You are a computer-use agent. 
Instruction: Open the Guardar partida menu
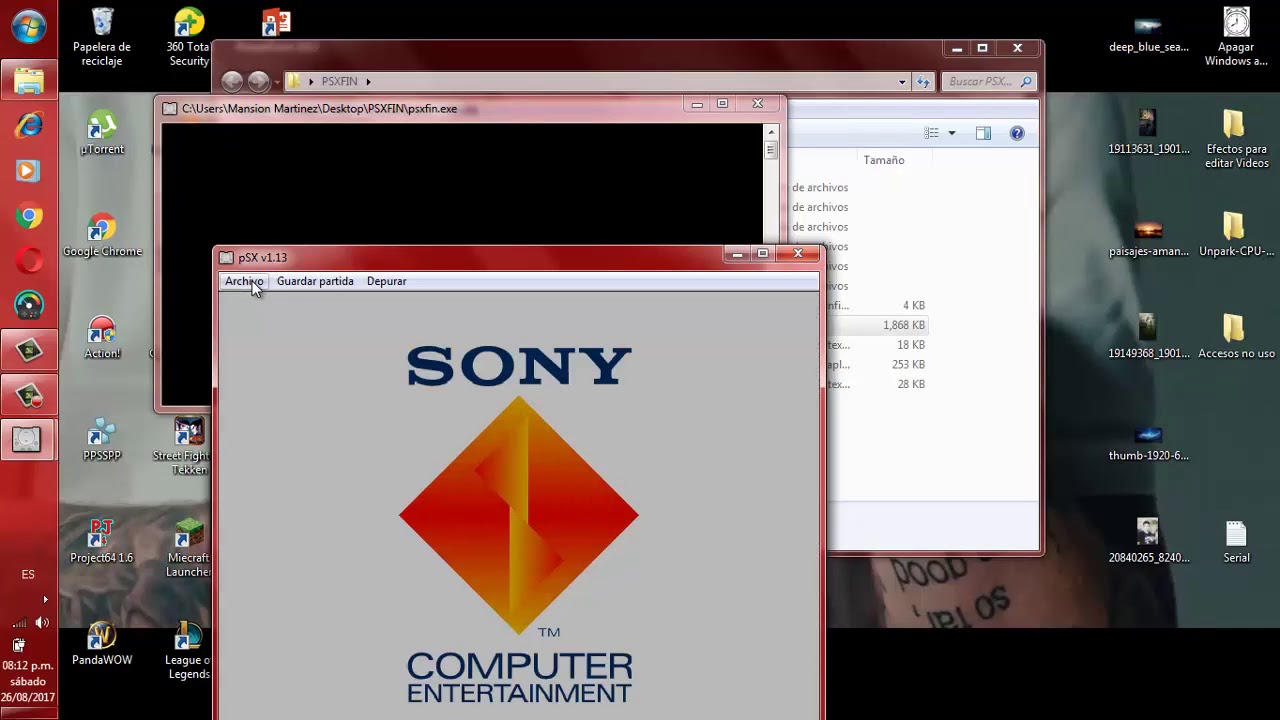315,281
